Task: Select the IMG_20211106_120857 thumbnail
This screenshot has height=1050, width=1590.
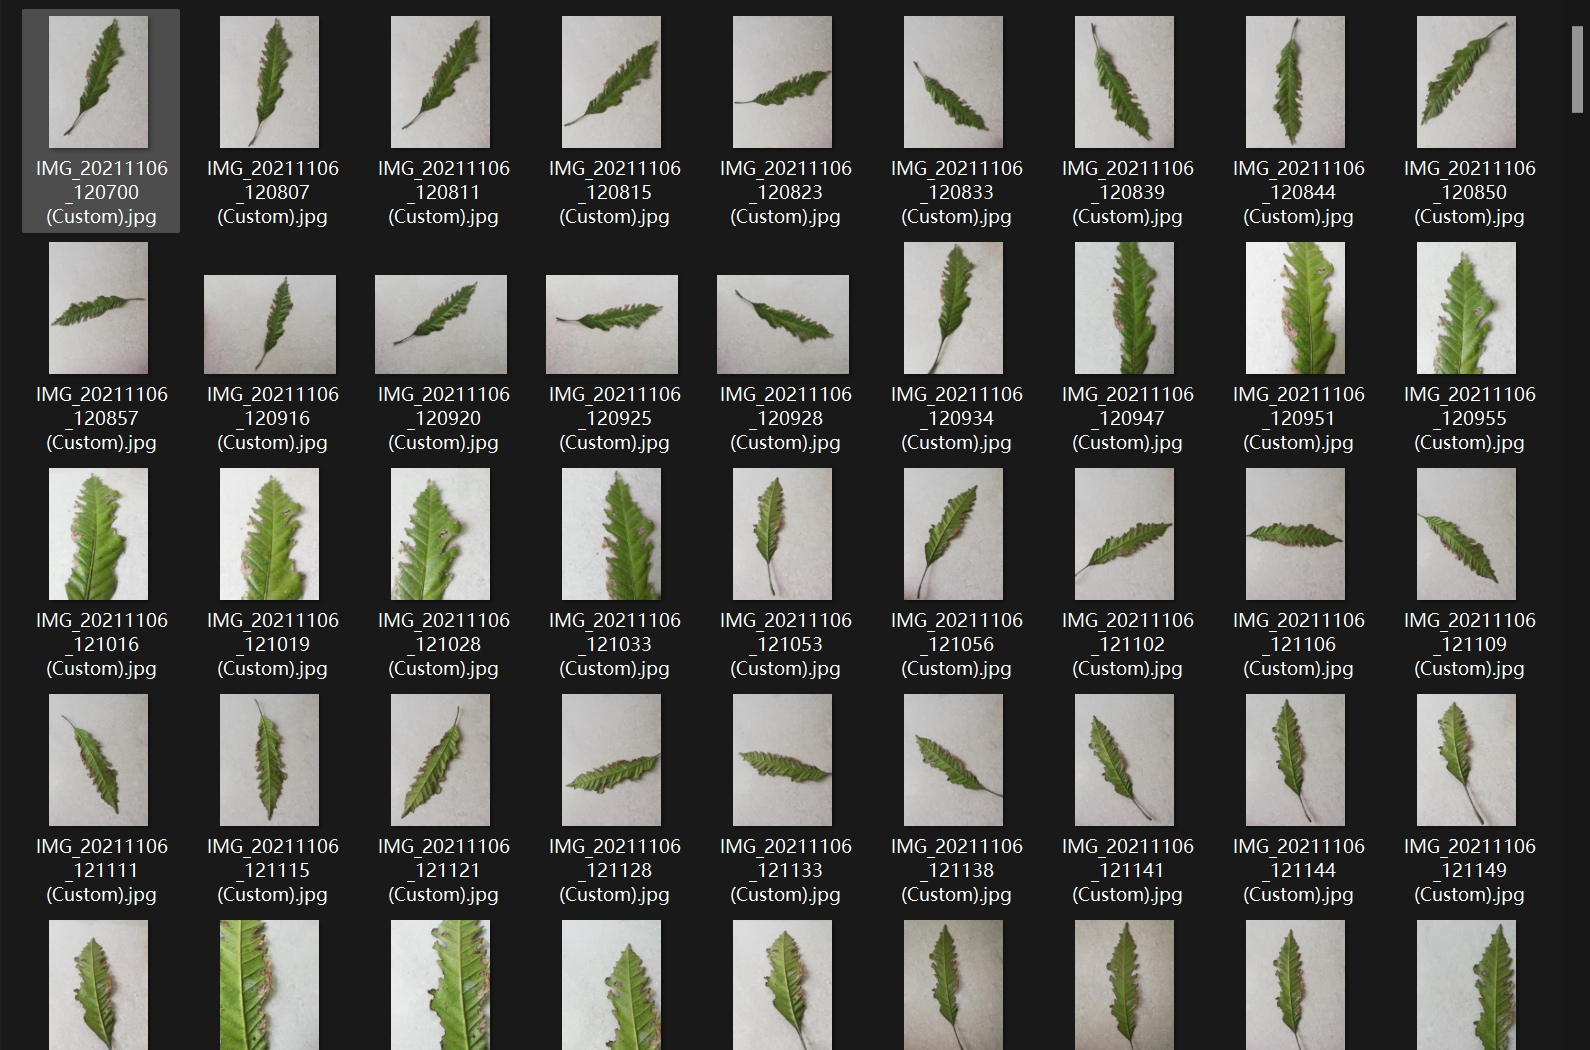Action: (x=99, y=308)
